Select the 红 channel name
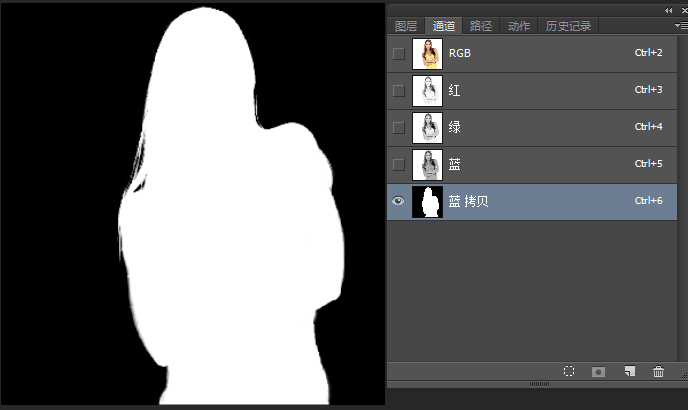688x410 pixels. [455, 90]
